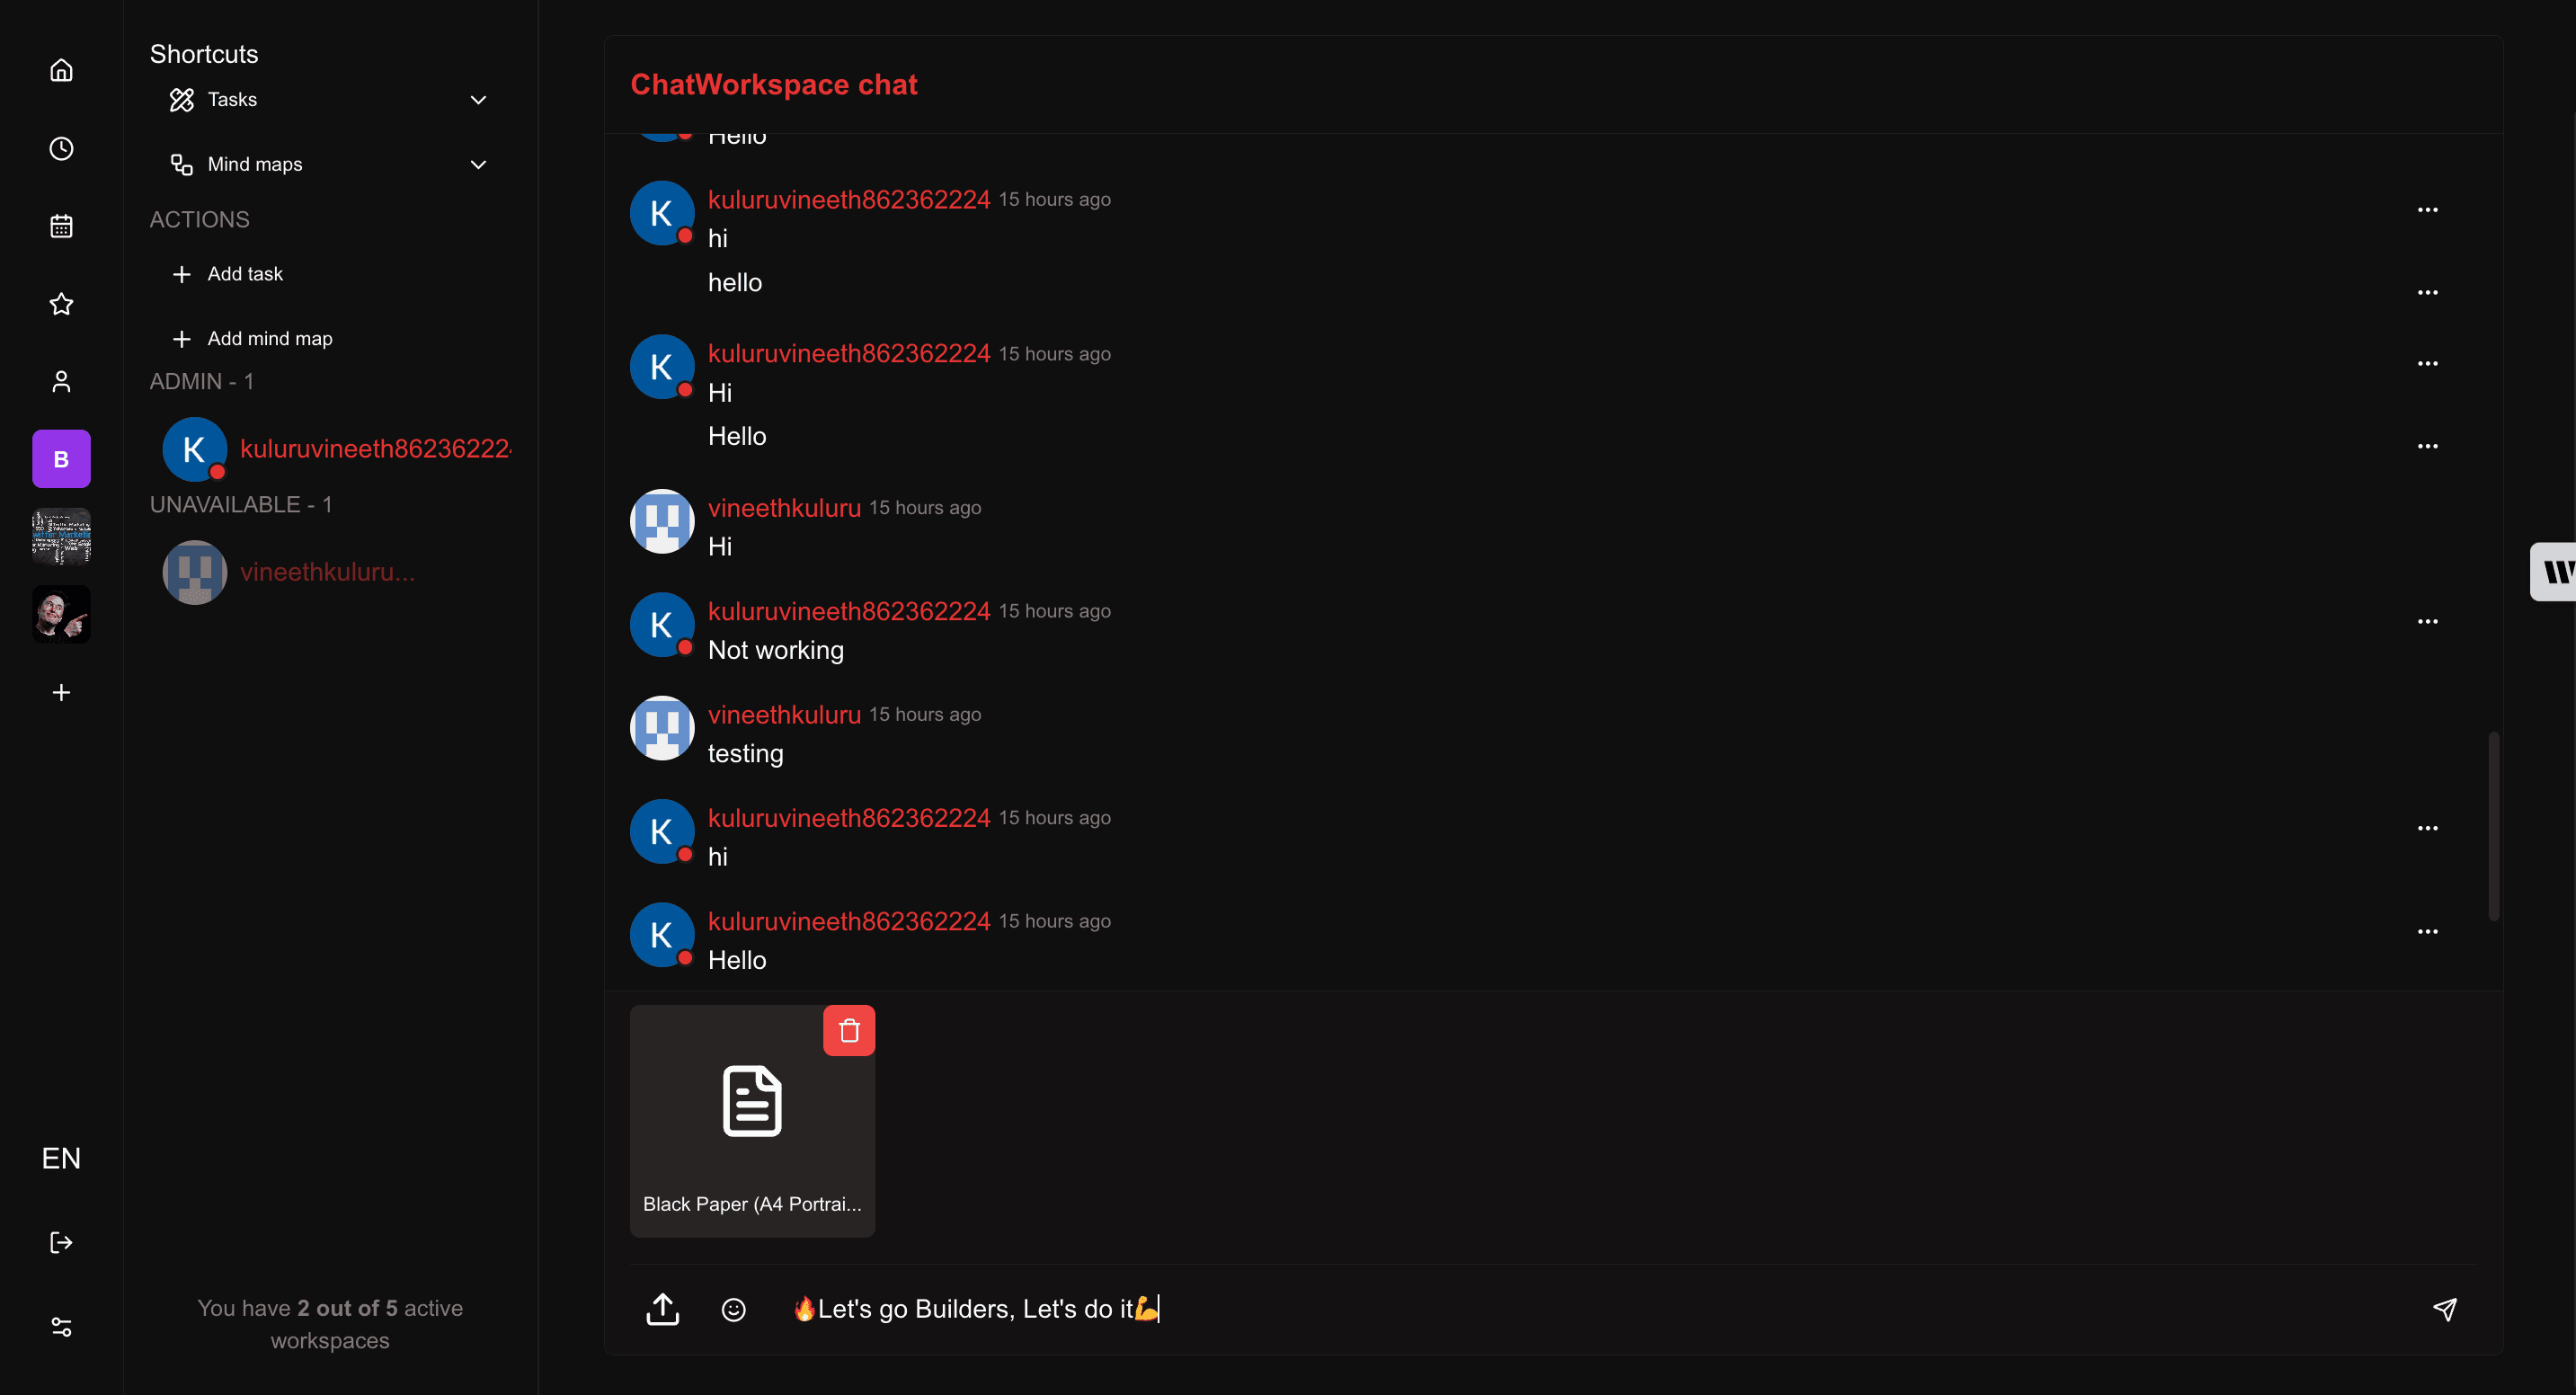The height and width of the screenshot is (1395, 2576).
Task: Open the add workspace plus menu
Action: tap(61, 692)
